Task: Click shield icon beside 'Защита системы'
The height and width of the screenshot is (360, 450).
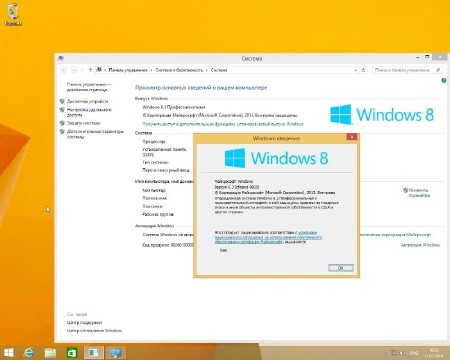Action: (62, 123)
